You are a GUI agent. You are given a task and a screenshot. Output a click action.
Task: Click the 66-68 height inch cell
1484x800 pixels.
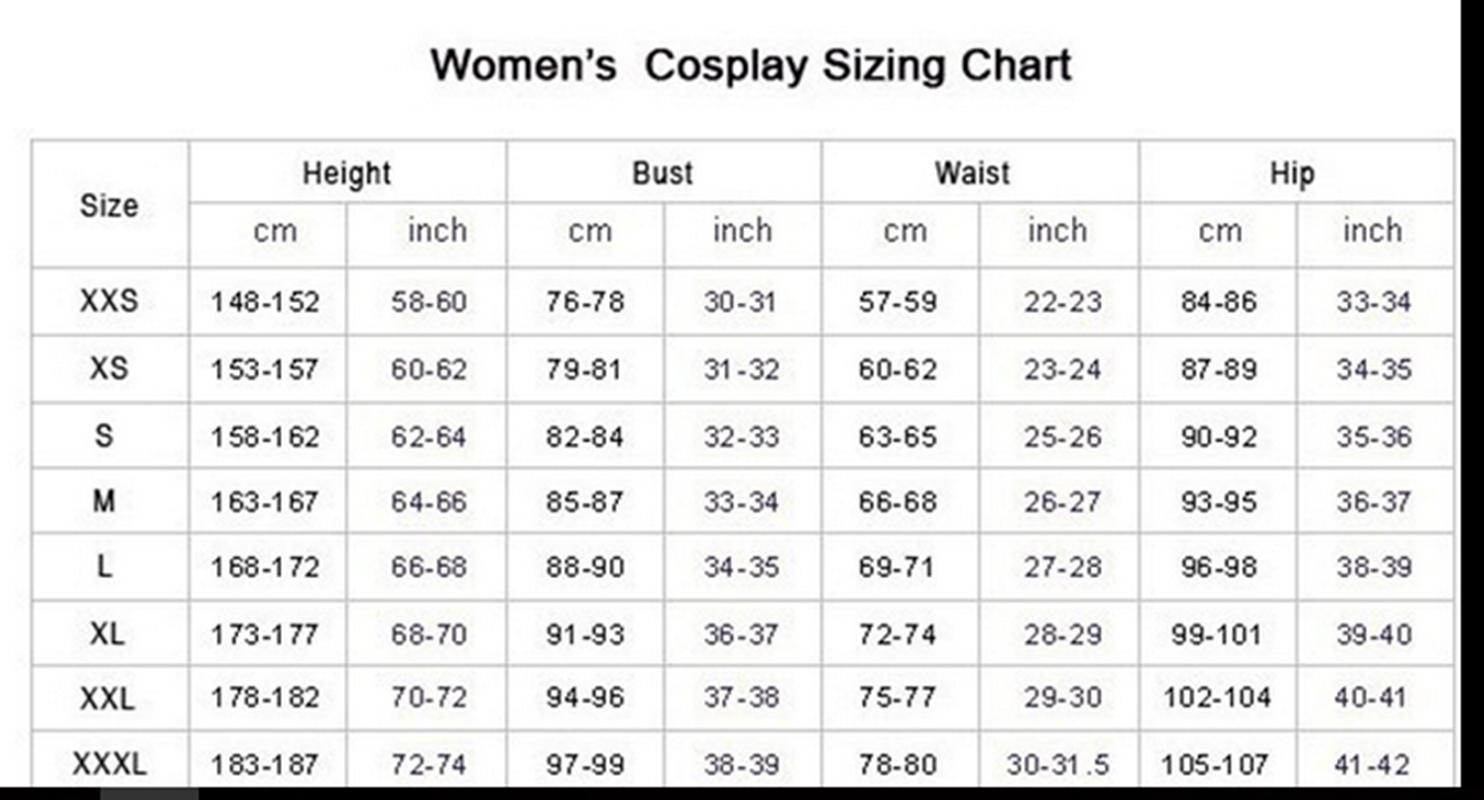point(429,568)
